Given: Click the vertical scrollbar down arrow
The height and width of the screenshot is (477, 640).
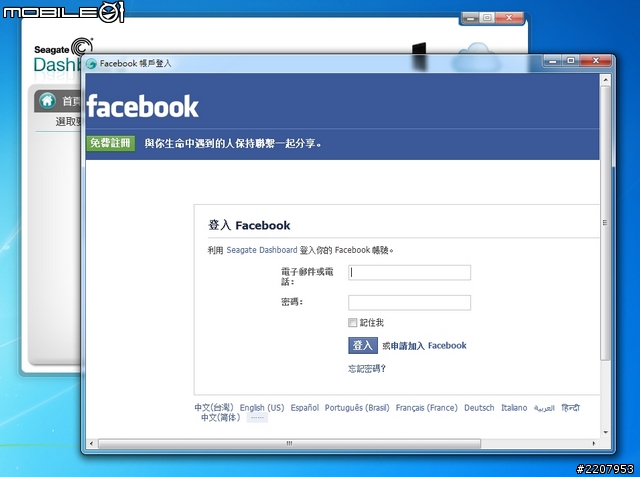Looking at the screenshot, I should [x=605, y=432].
